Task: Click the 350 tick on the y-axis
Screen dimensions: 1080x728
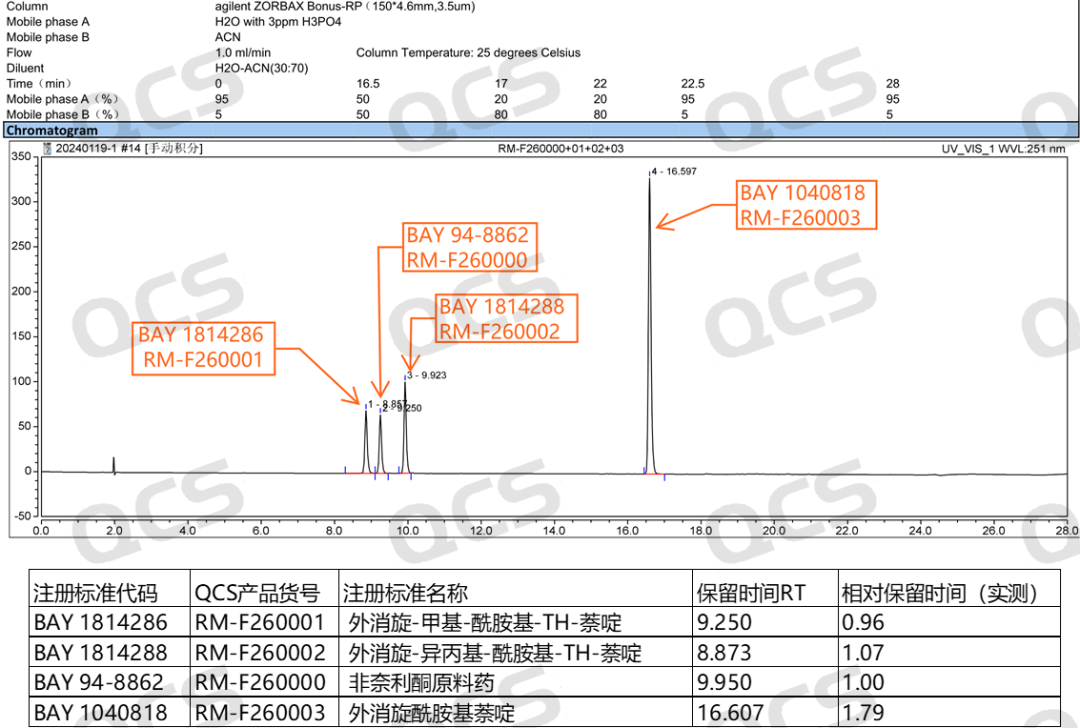Action: coord(21,157)
